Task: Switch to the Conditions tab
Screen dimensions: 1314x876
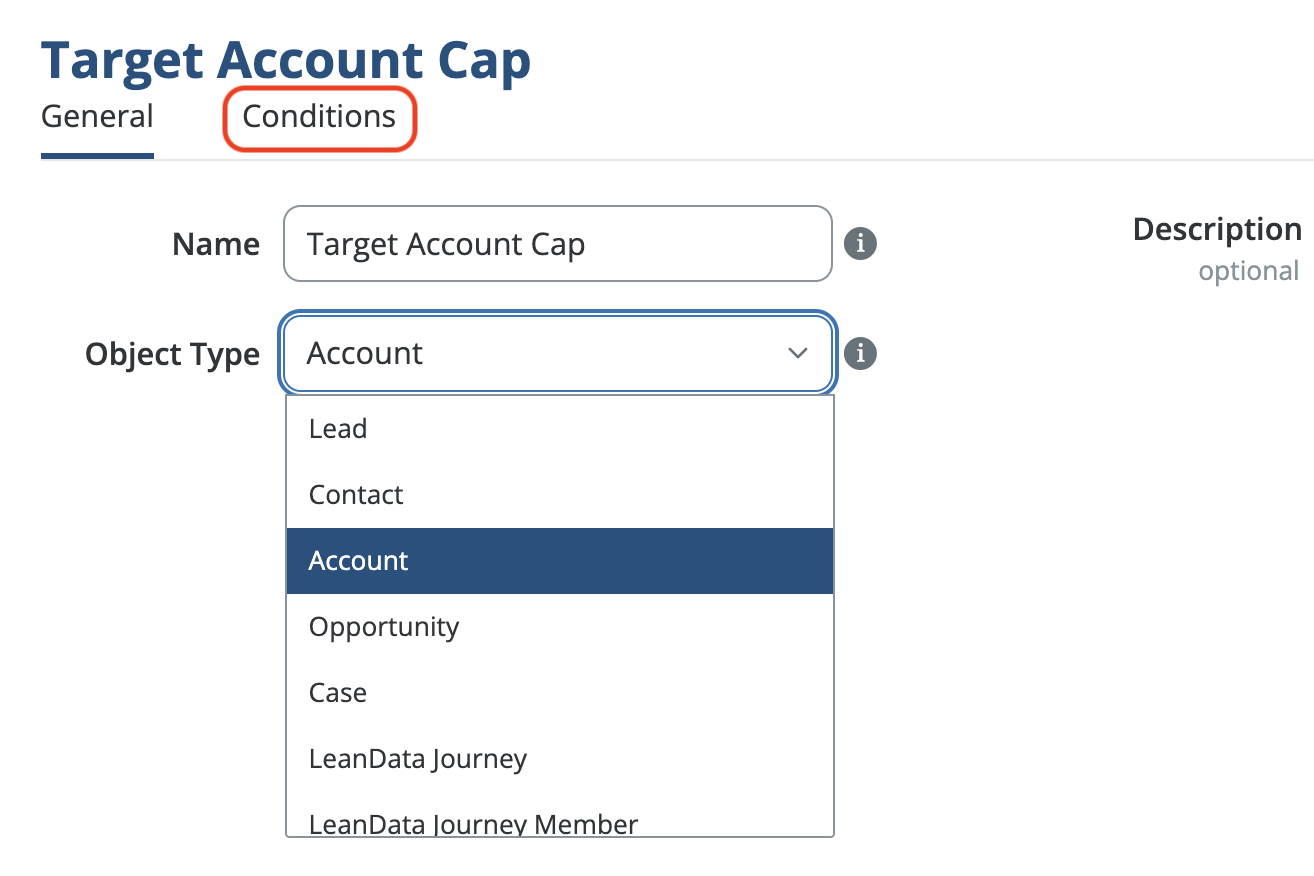Action: click(319, 117)
